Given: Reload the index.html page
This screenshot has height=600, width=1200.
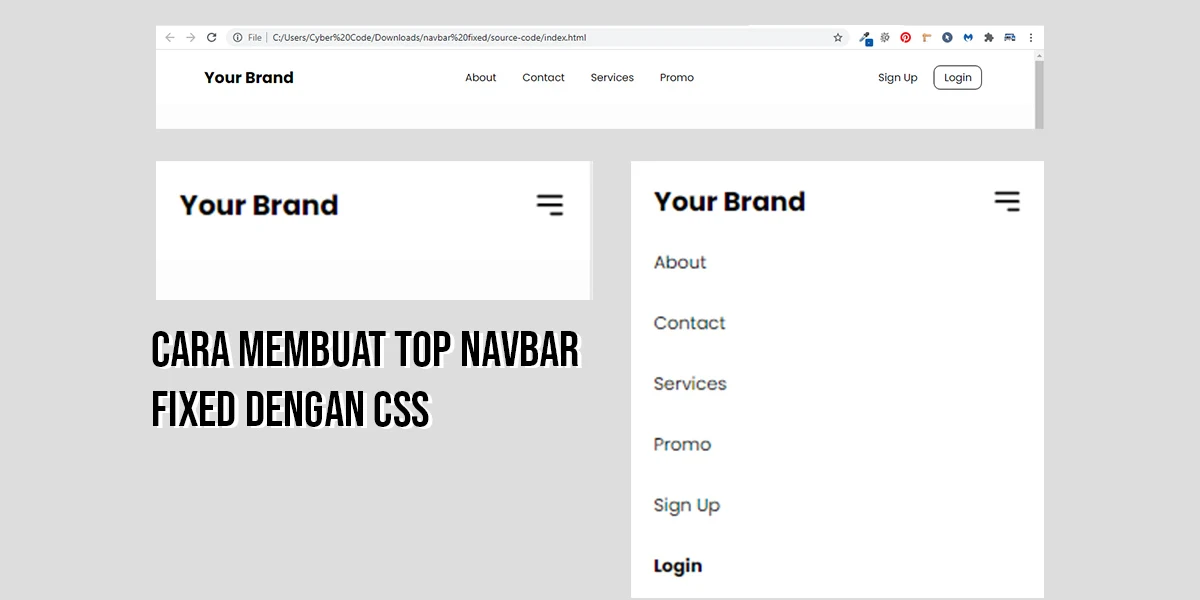Looking at the screenshot, I should click(211, 36).
